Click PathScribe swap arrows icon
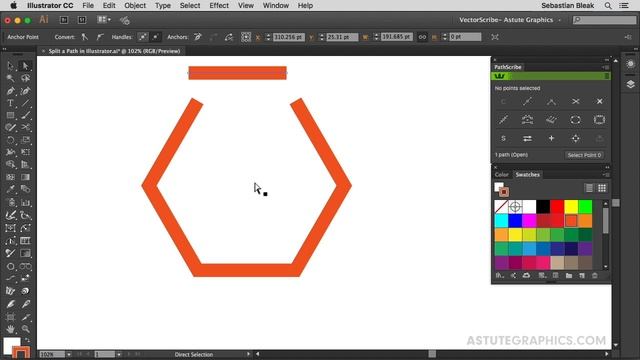The width and height of the screenshot is (640, 360). [527, 138]
